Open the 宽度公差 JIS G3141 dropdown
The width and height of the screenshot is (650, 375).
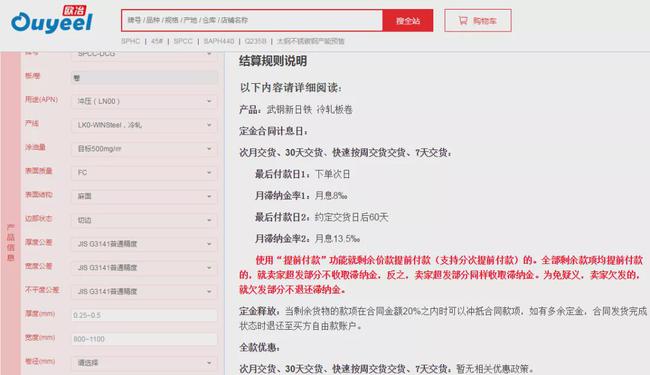click(x=144, y=268)
